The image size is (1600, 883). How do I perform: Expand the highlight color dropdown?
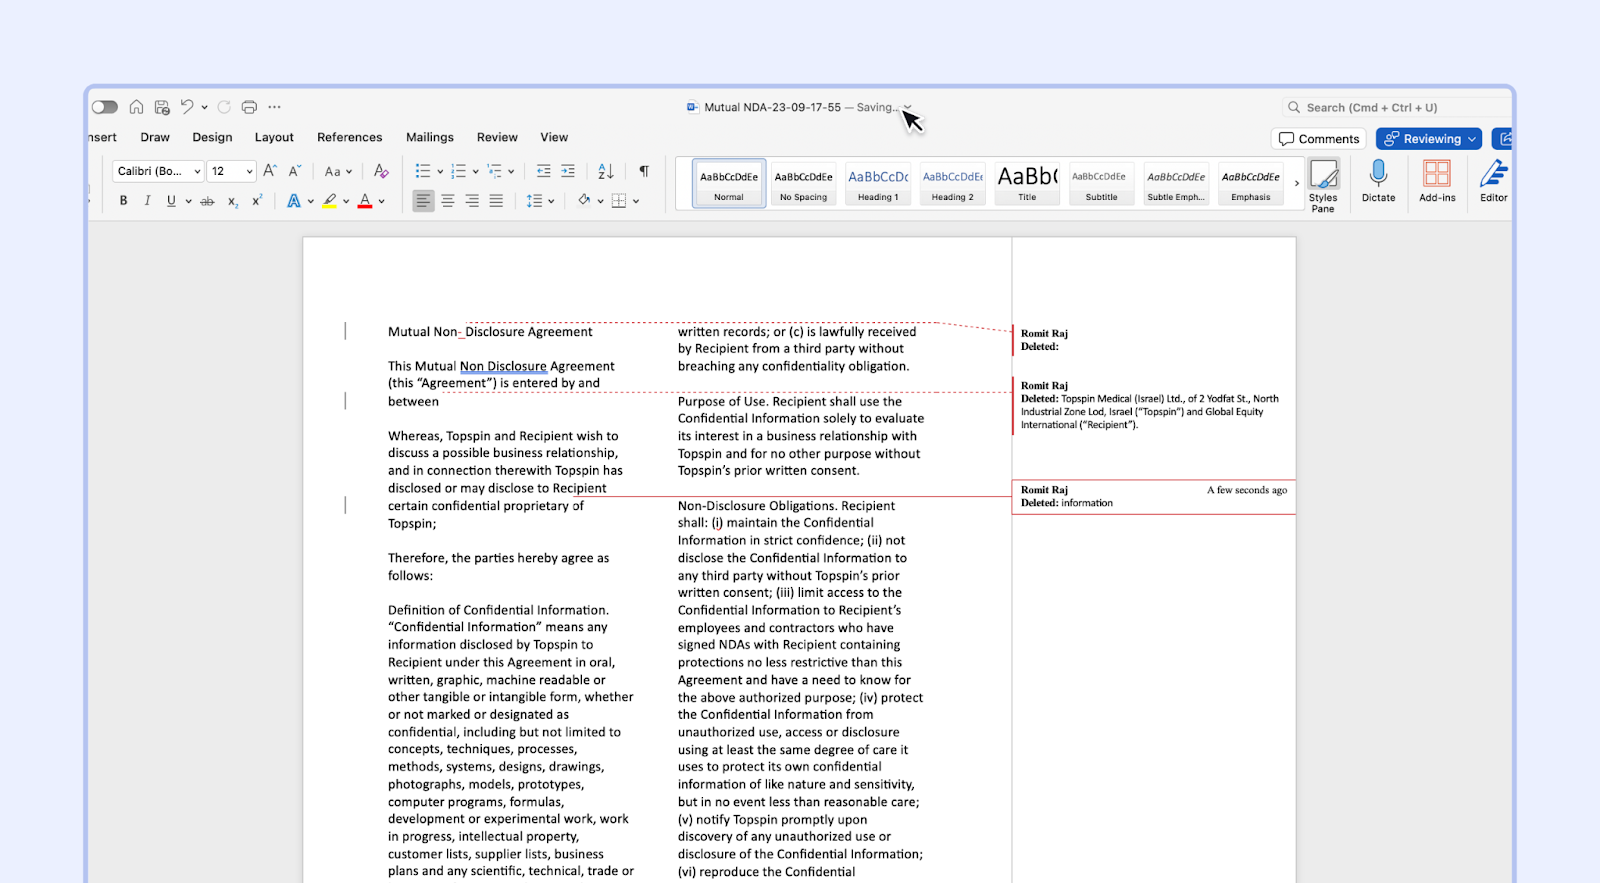pos(346,201)
